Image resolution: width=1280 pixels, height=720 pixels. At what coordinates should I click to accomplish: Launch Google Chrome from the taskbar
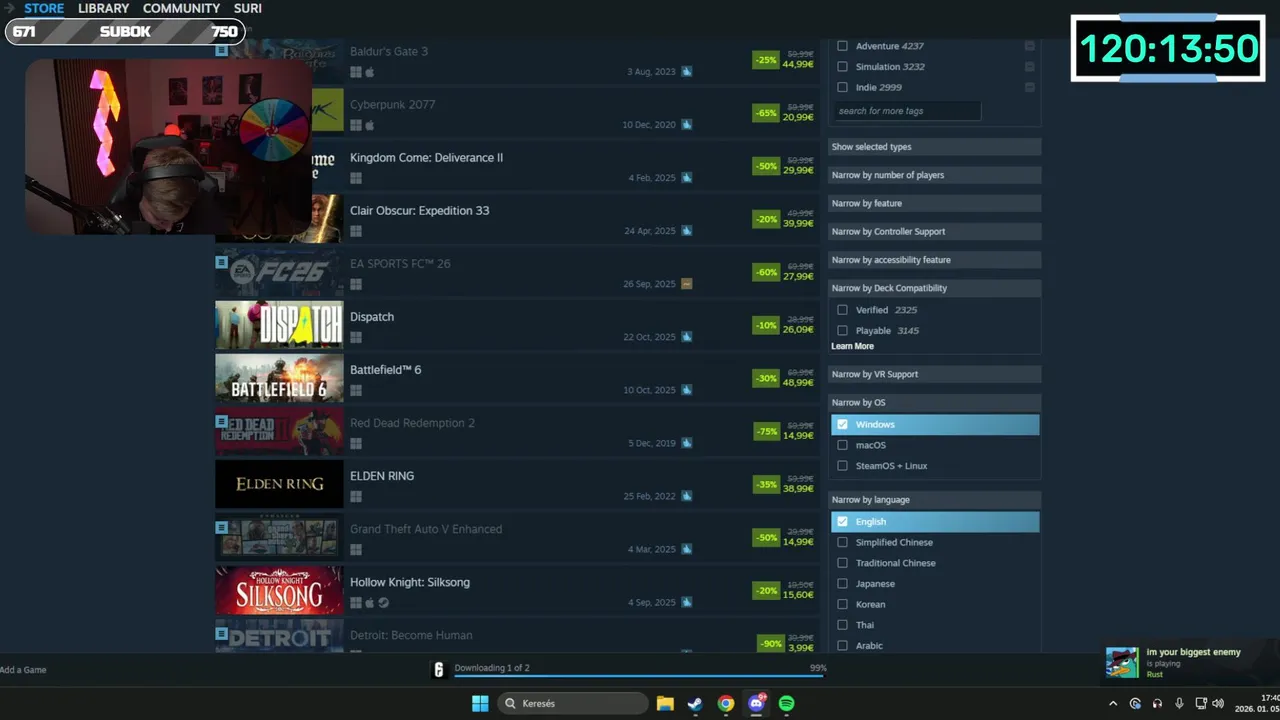point(726,704)
